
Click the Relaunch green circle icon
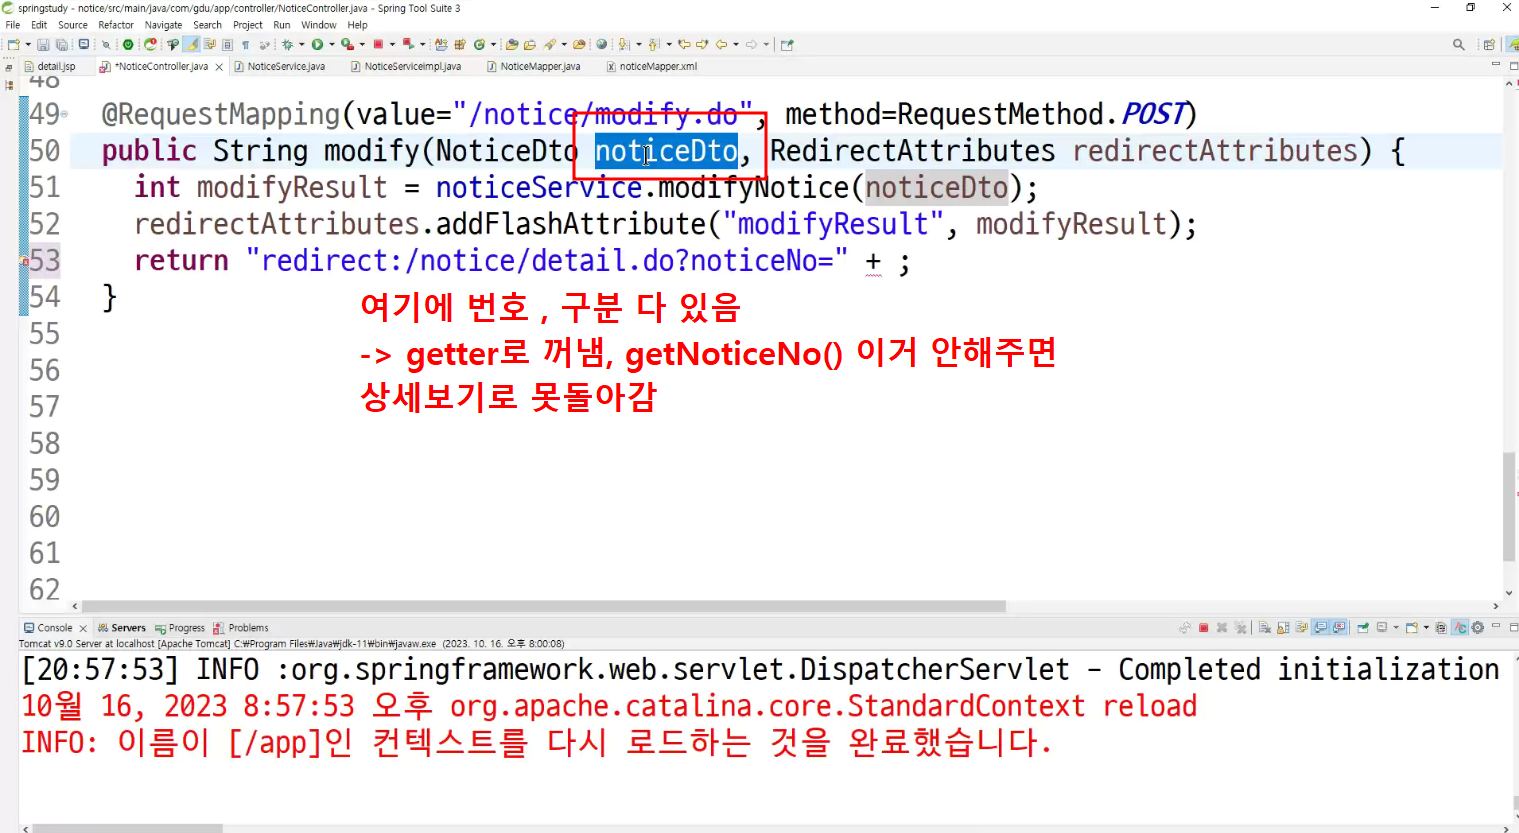pos(128,45)
